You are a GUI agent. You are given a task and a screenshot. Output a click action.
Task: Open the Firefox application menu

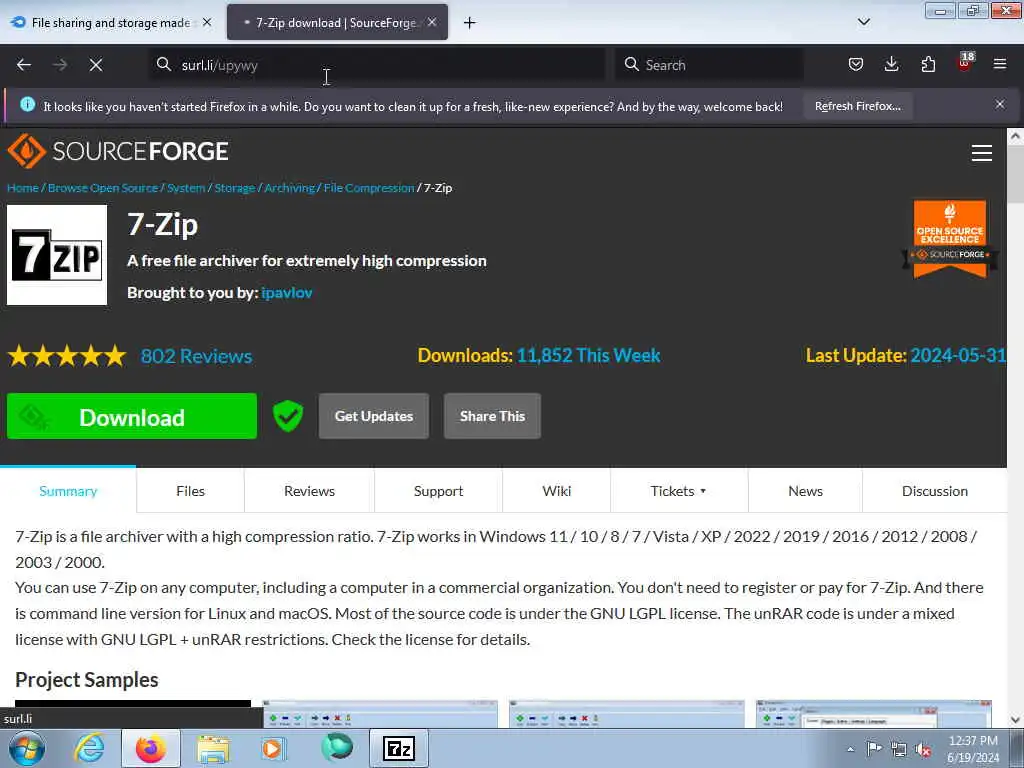click(1000, 65)
